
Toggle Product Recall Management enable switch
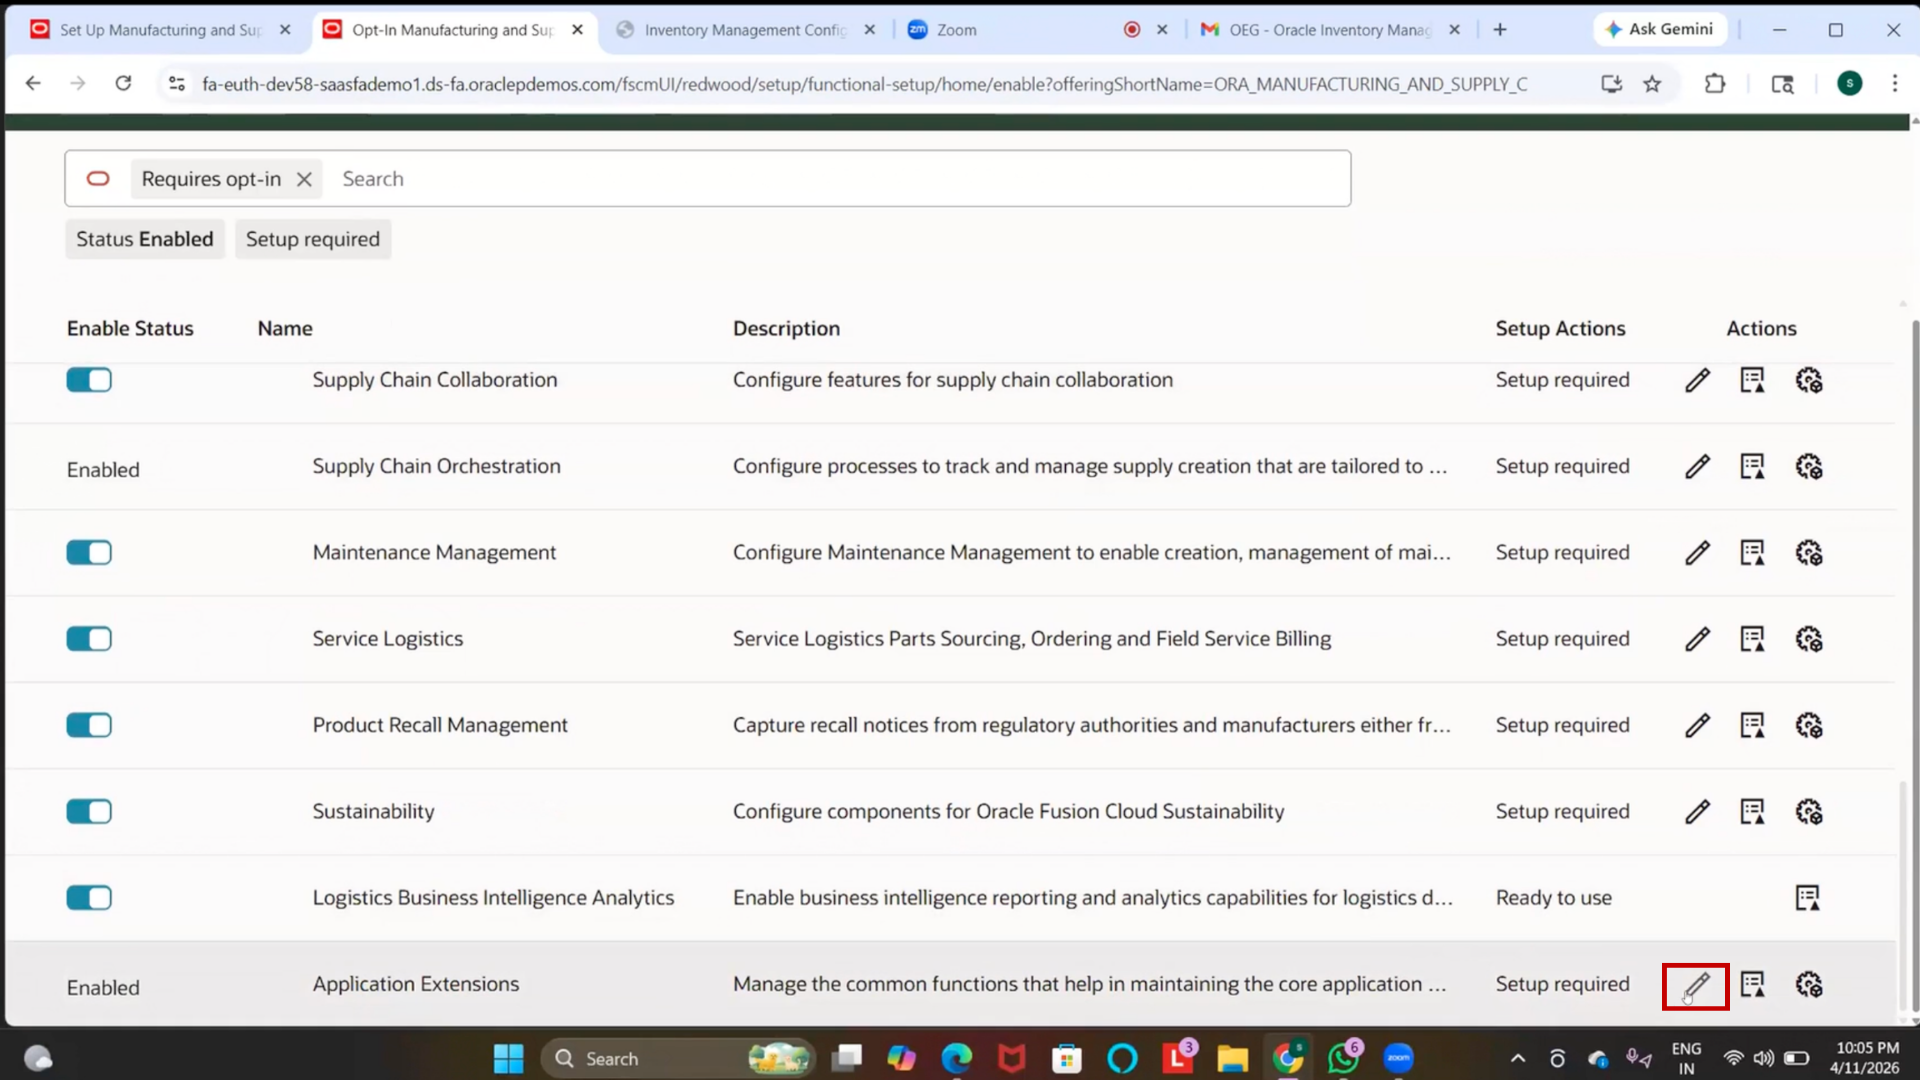pos(89,725)
